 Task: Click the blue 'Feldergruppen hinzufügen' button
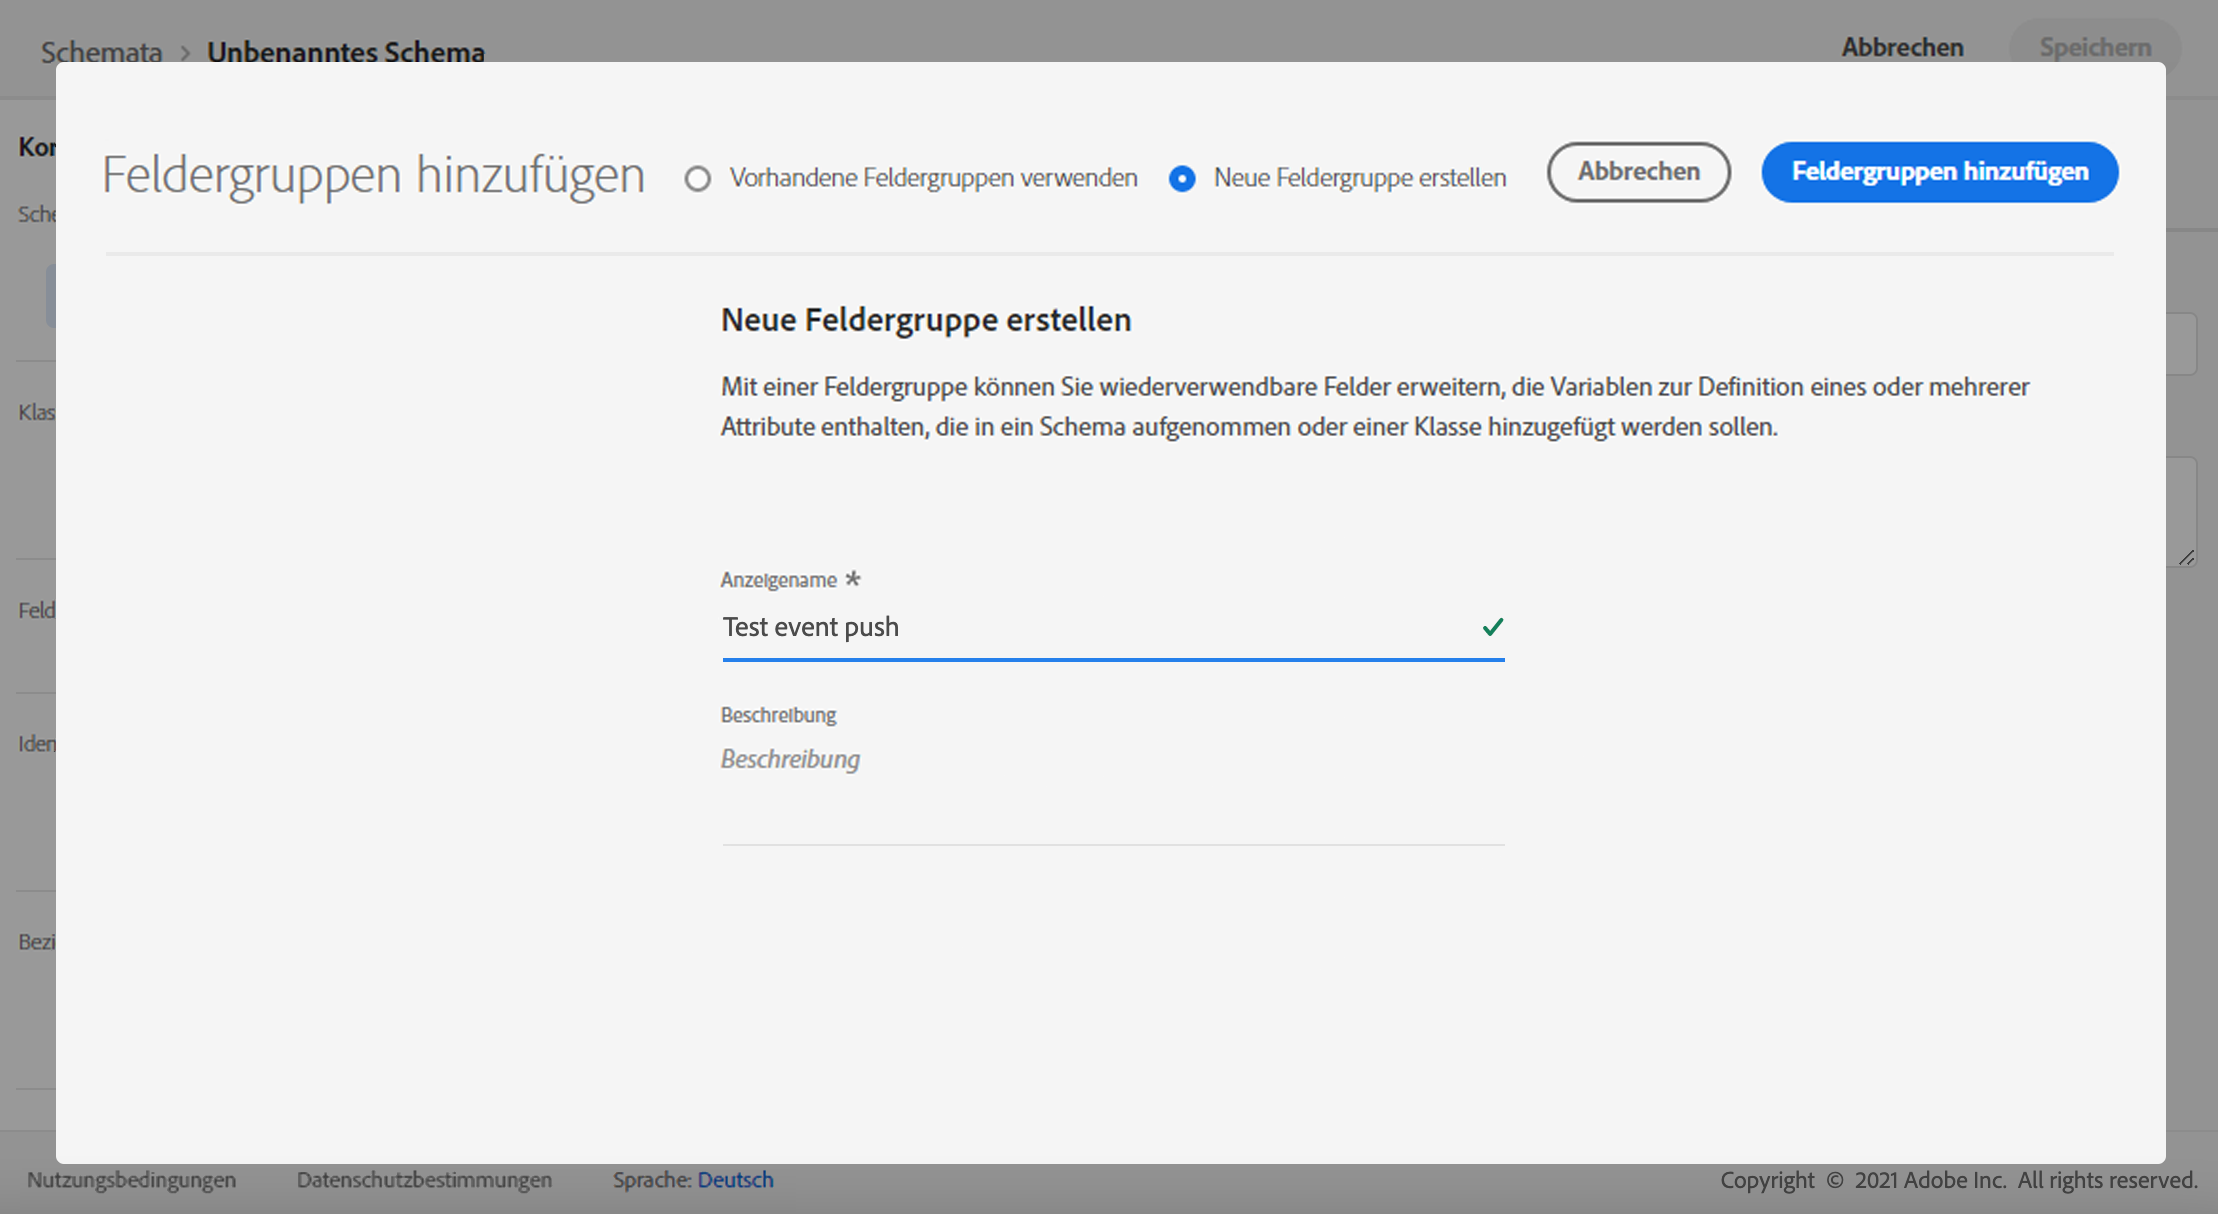click(x=1939, y=172)
